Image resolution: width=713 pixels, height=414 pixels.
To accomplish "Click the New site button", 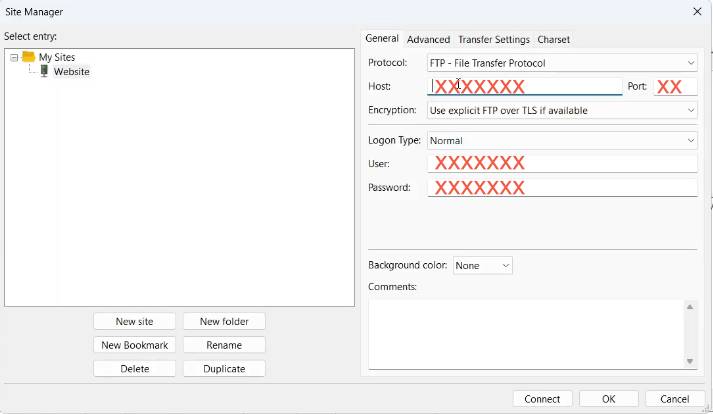I will tap(134, 322).
